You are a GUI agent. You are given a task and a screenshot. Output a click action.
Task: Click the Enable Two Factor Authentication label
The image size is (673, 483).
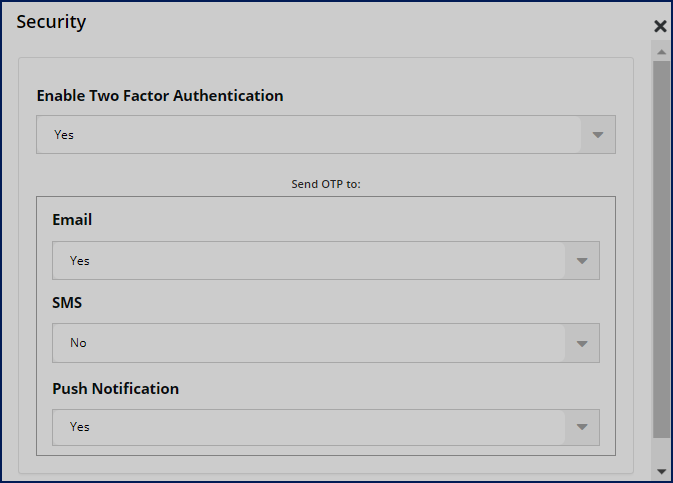160,96
